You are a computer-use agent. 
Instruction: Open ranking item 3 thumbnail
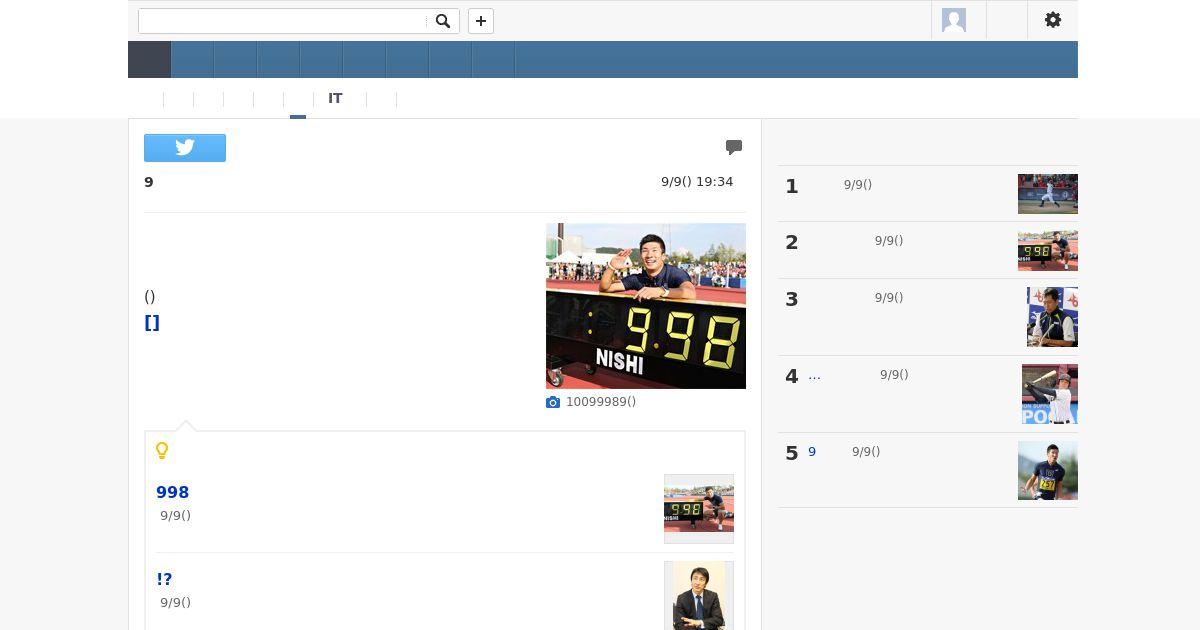pos(1052,317)
